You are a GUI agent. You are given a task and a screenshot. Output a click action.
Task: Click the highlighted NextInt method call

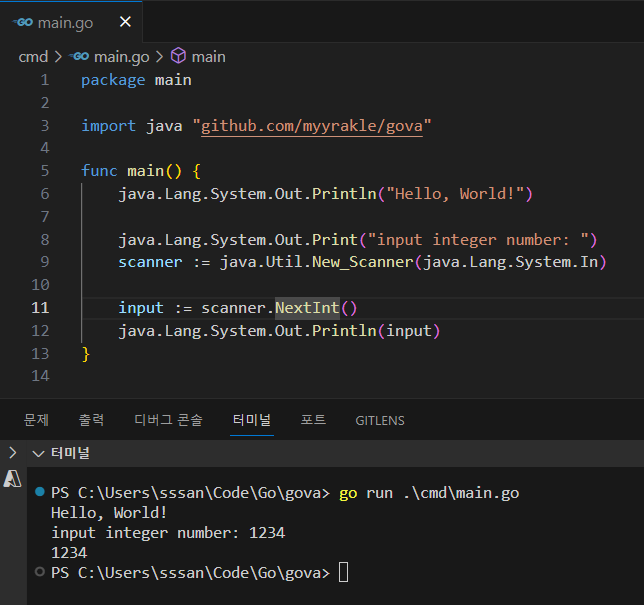click(x=307, y=308)
